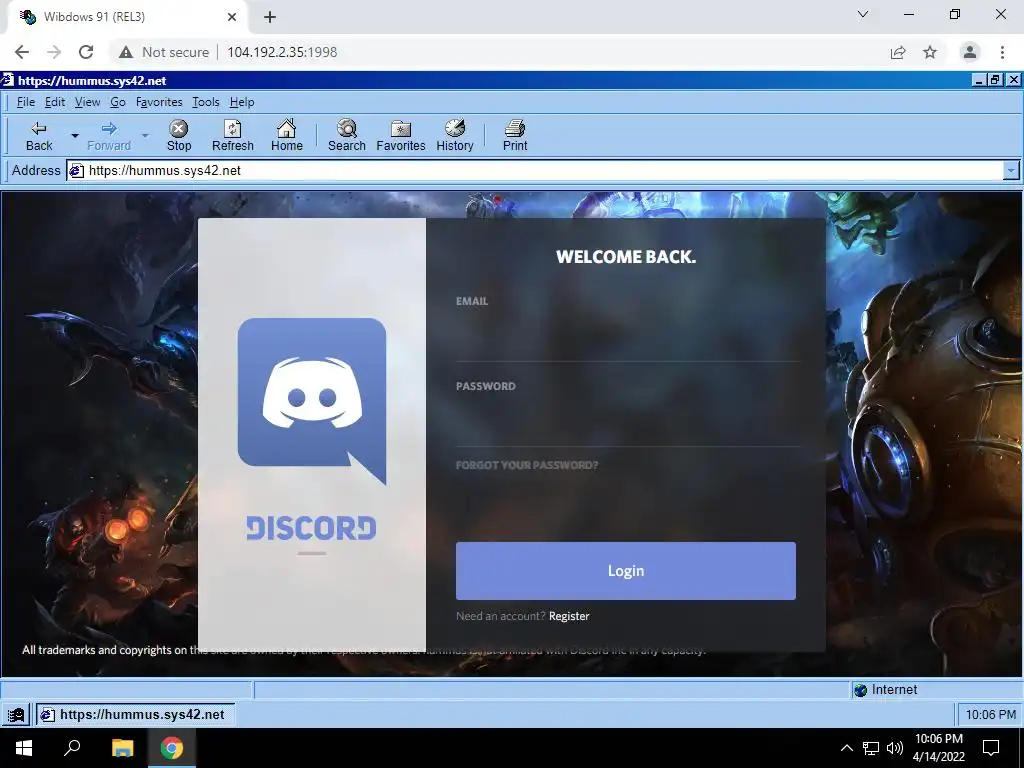1024x768 pixels.
Task: Click the greyed-out Forward toolbar button
Action: point(109,136)
